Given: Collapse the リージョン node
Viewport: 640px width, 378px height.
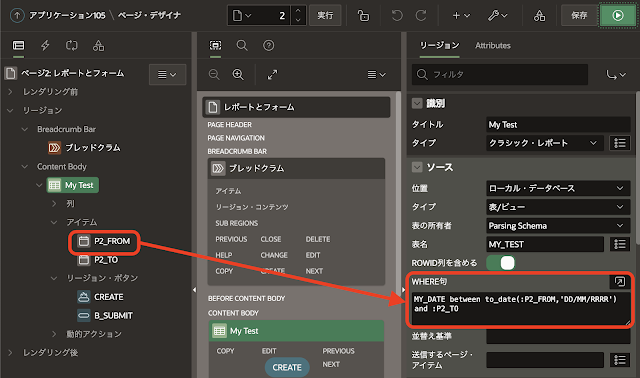Looking at the screenshot, I should [10, 111].
